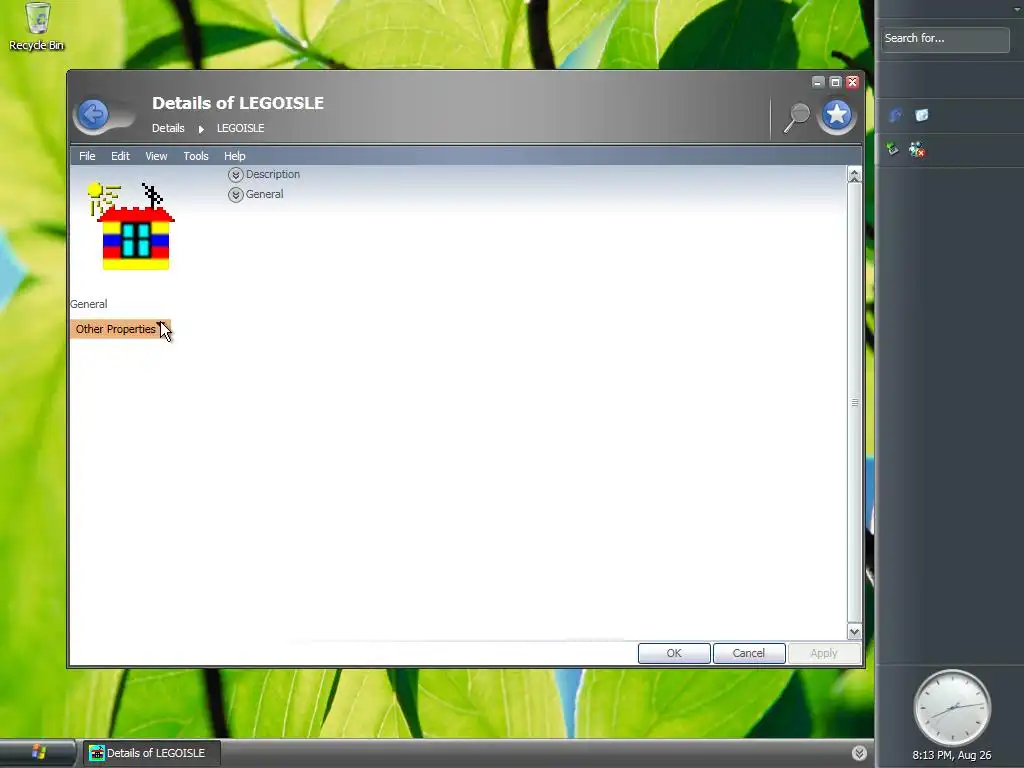The height and width of the screenshot is (768, 1024).
Task: Open the Messenger people icon with red X
Action: click(917, 150)
